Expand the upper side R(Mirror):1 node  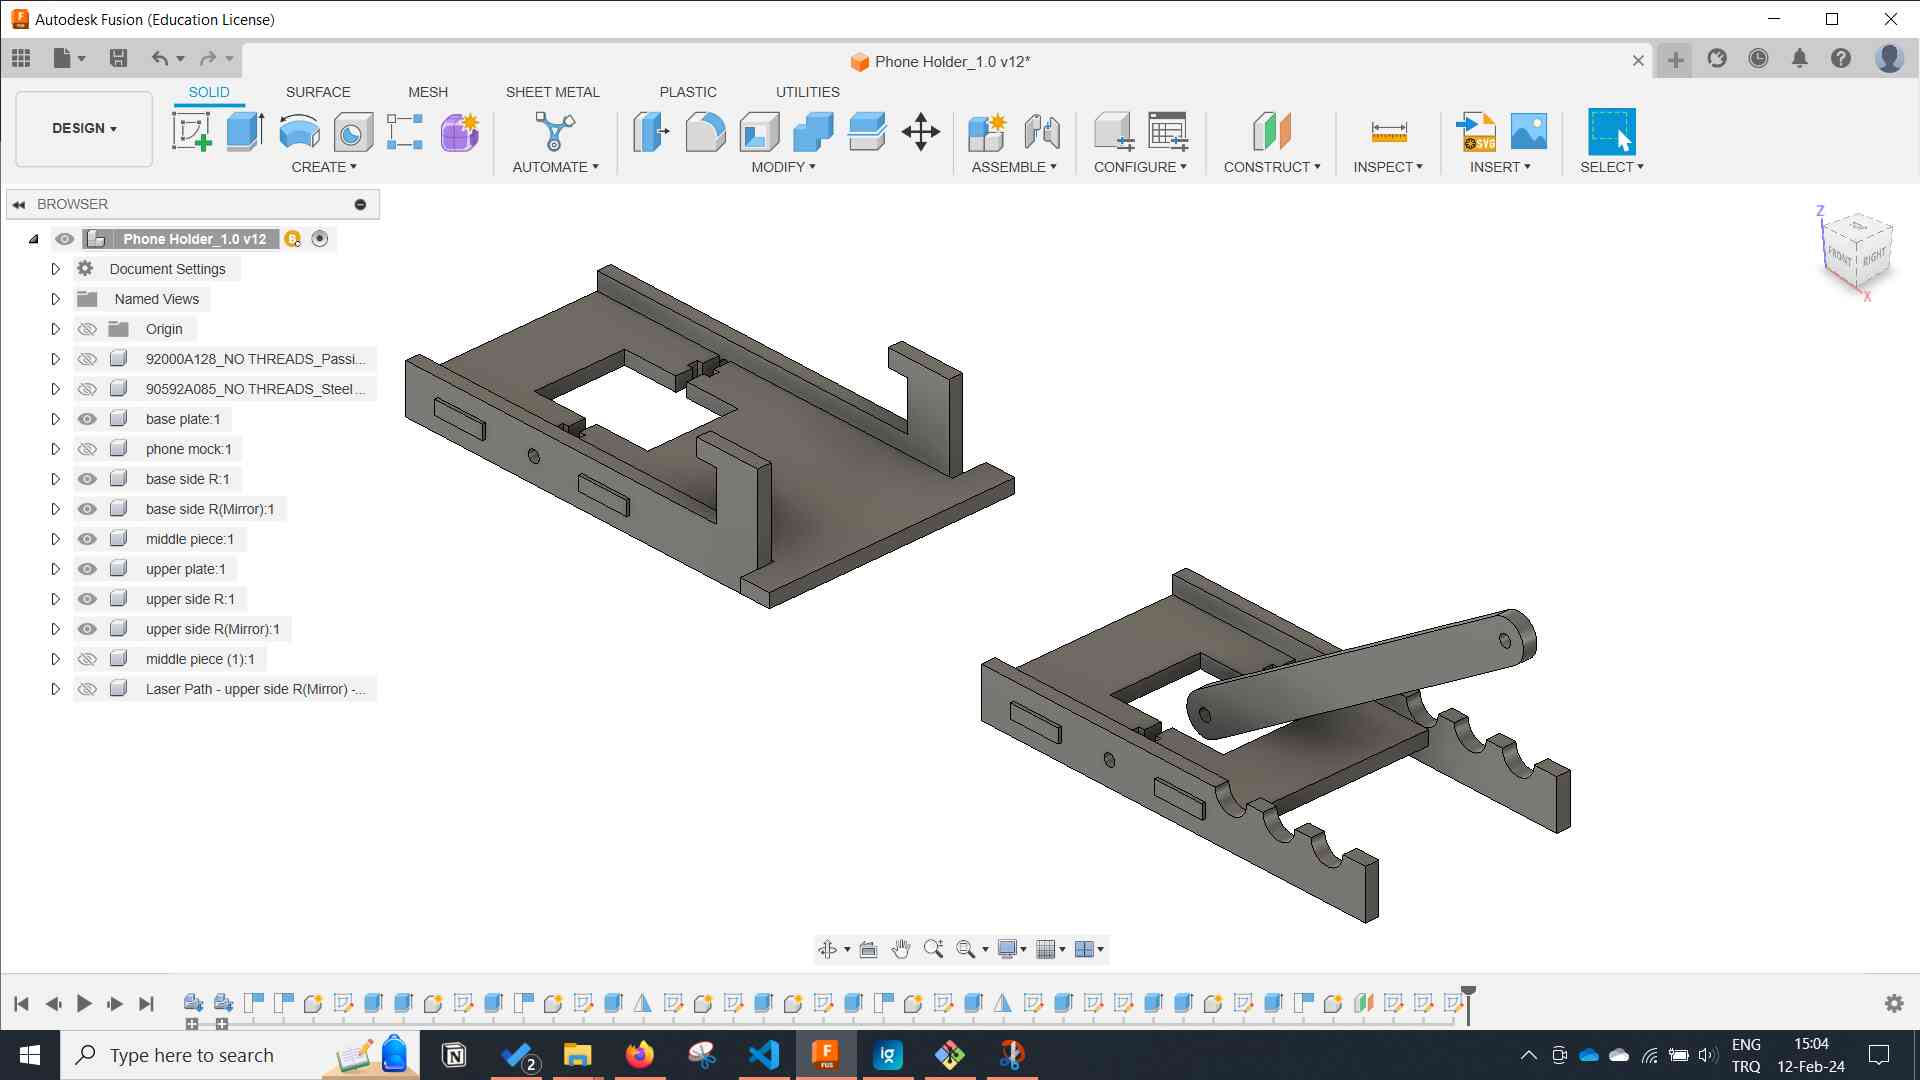point(56,629)
